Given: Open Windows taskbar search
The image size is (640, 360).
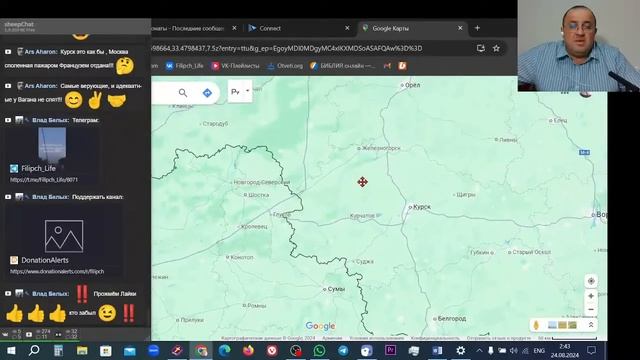Looking at the screenshot, I should (34, 351).
